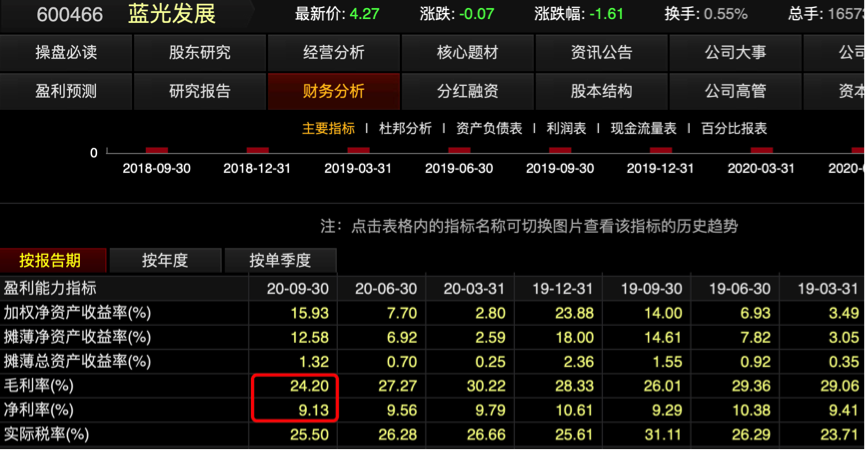
Task: Click the 2019-12-31 chart bar
Action: [661, 150]
